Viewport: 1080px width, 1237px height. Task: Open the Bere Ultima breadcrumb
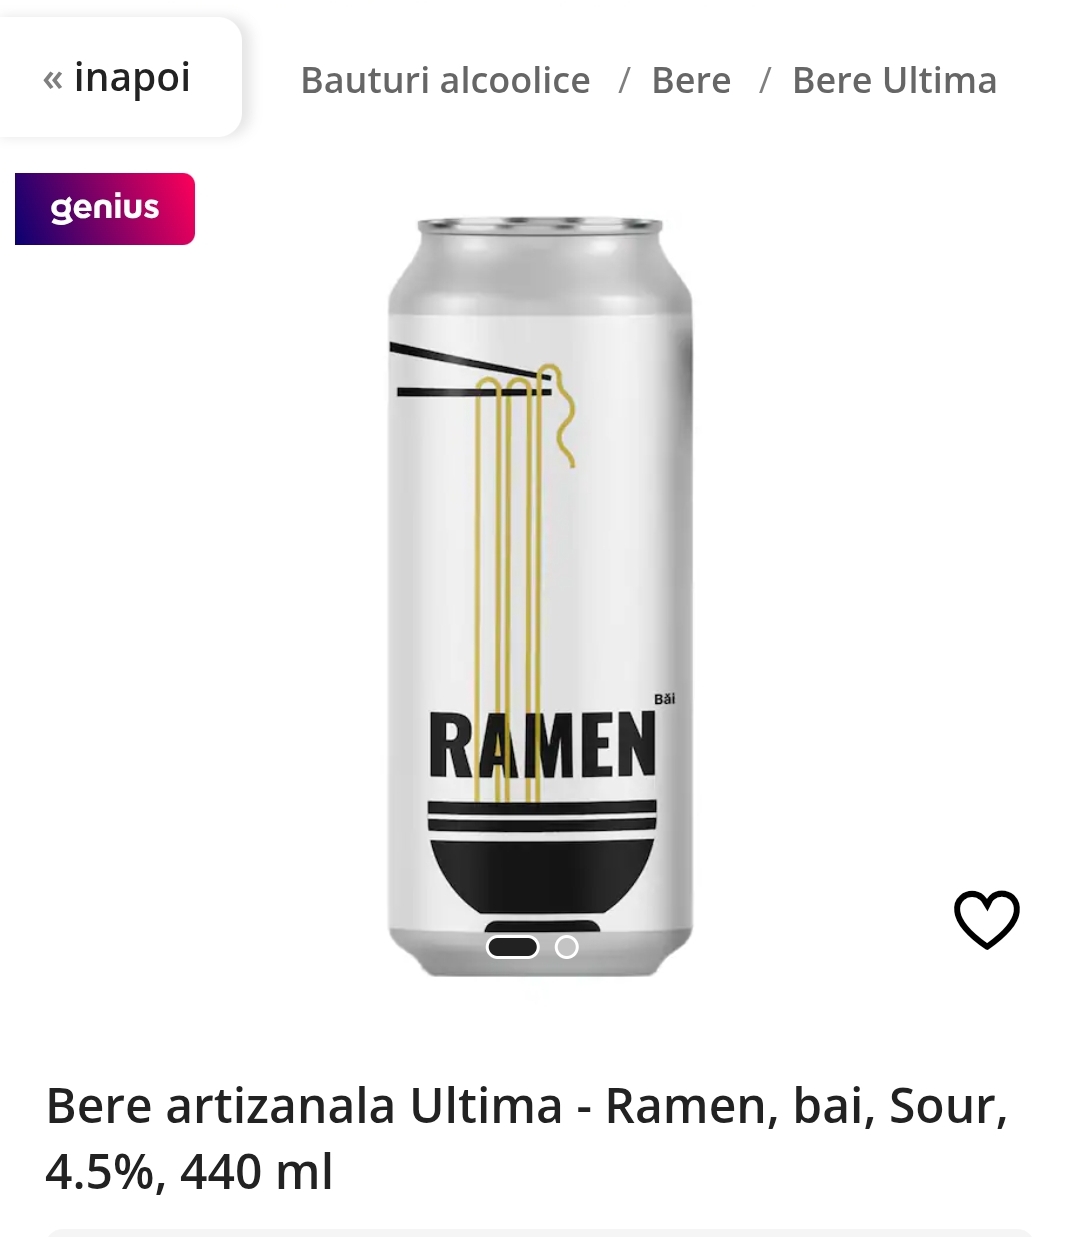coord(894,80)
